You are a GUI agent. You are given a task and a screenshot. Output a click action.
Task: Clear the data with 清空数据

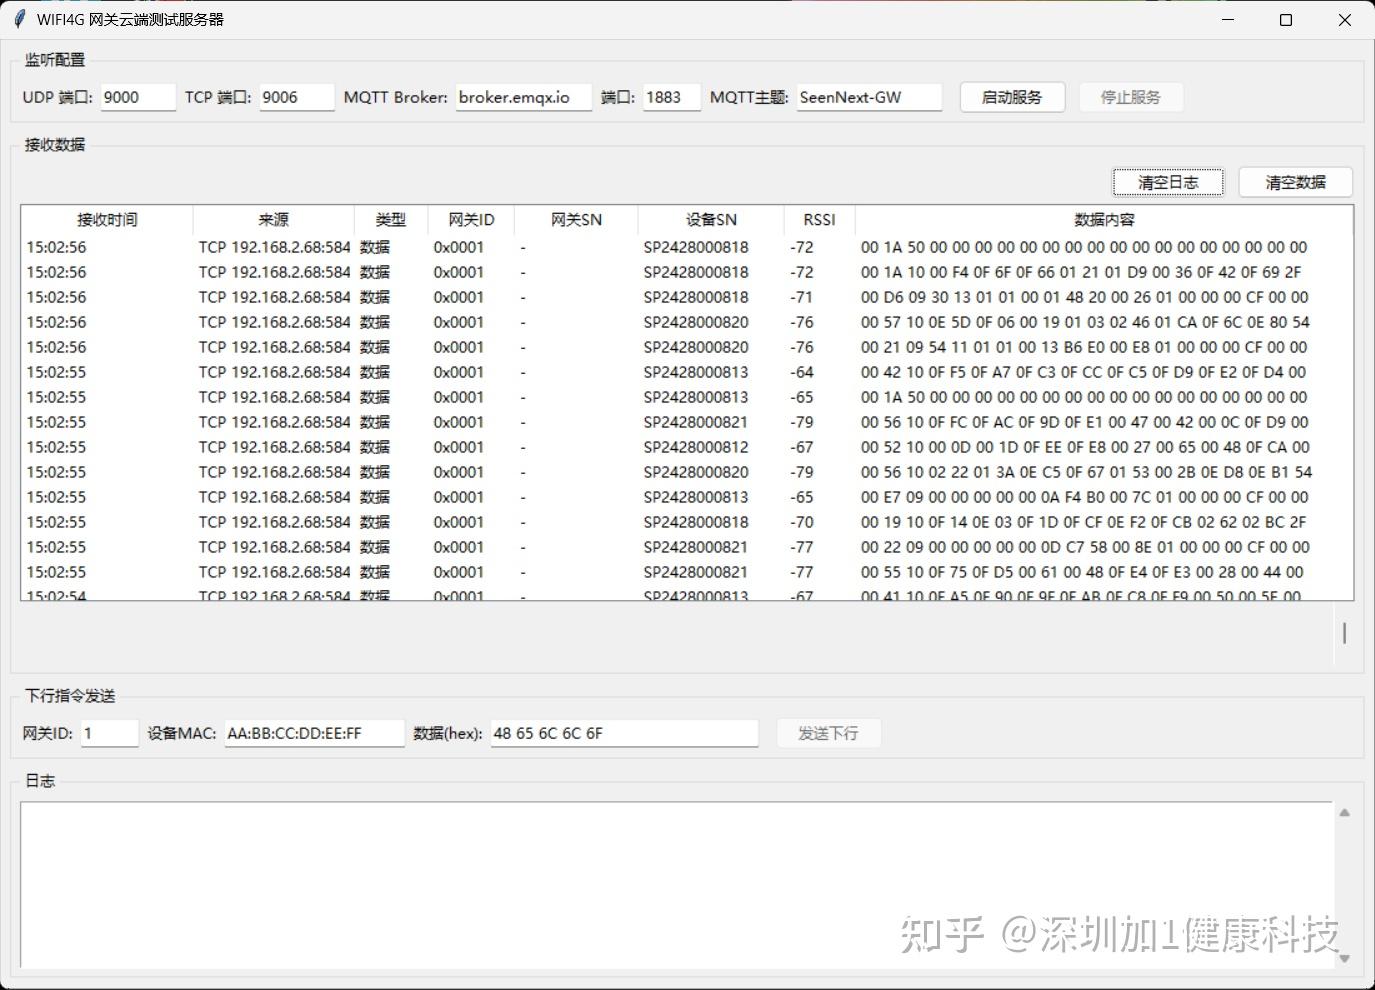tap(1296, 182)
